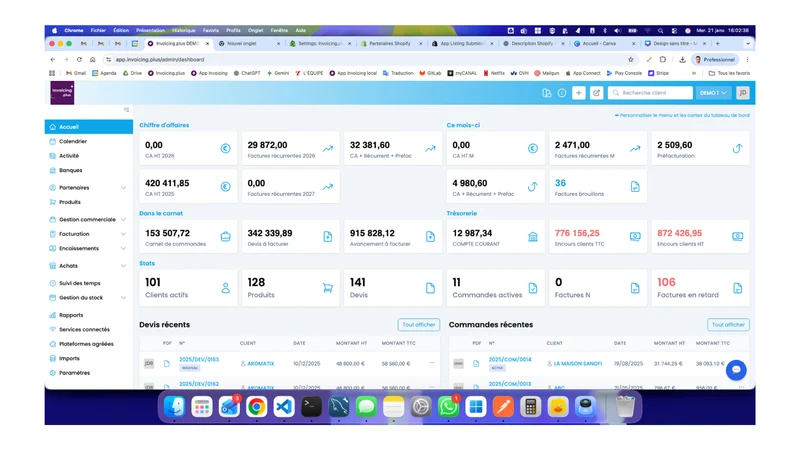Click trend icon on Factures récurrentes 2026
Screen dimensions: 800x450
pos(328,148)
